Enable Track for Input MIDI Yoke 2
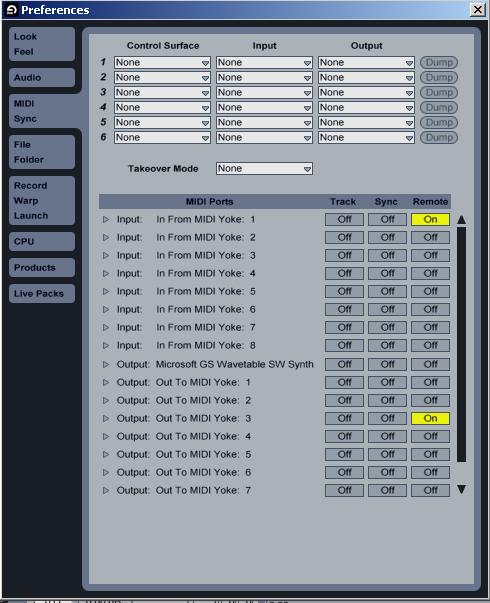Viewport: 490px width, 603px height. pyautogui.click(x=344, y=237)
